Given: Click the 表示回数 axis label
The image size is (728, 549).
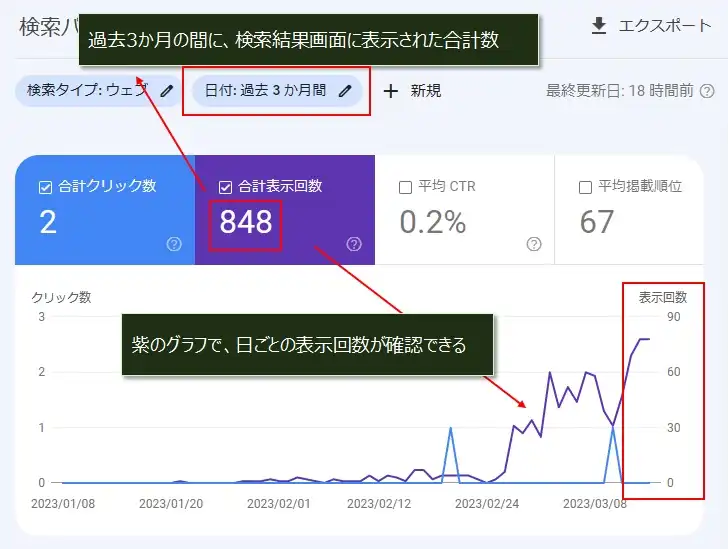Looking at the screenshot, I should pos(663,297).
